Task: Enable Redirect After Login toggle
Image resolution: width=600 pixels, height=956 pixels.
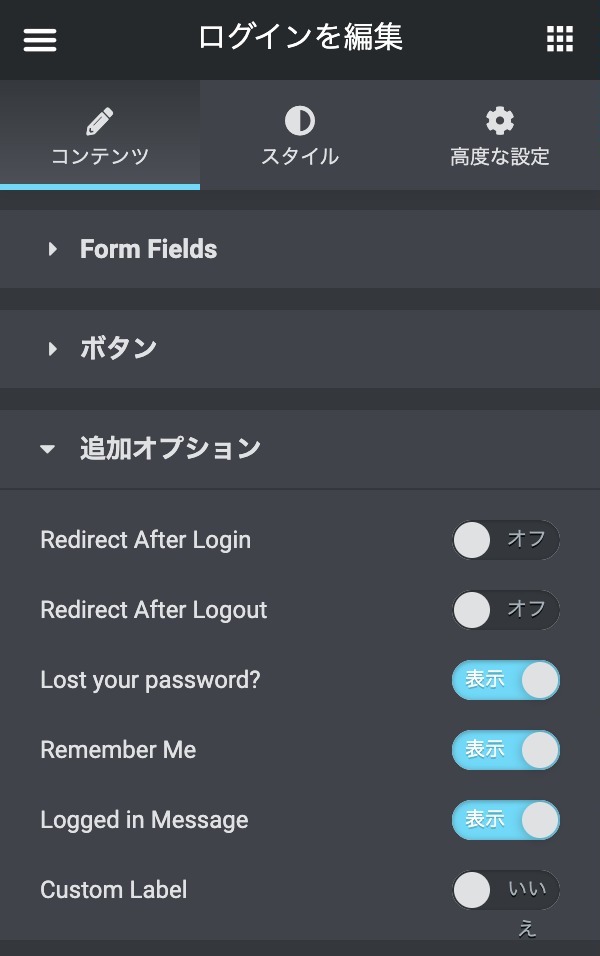Action: pos(505,540)
